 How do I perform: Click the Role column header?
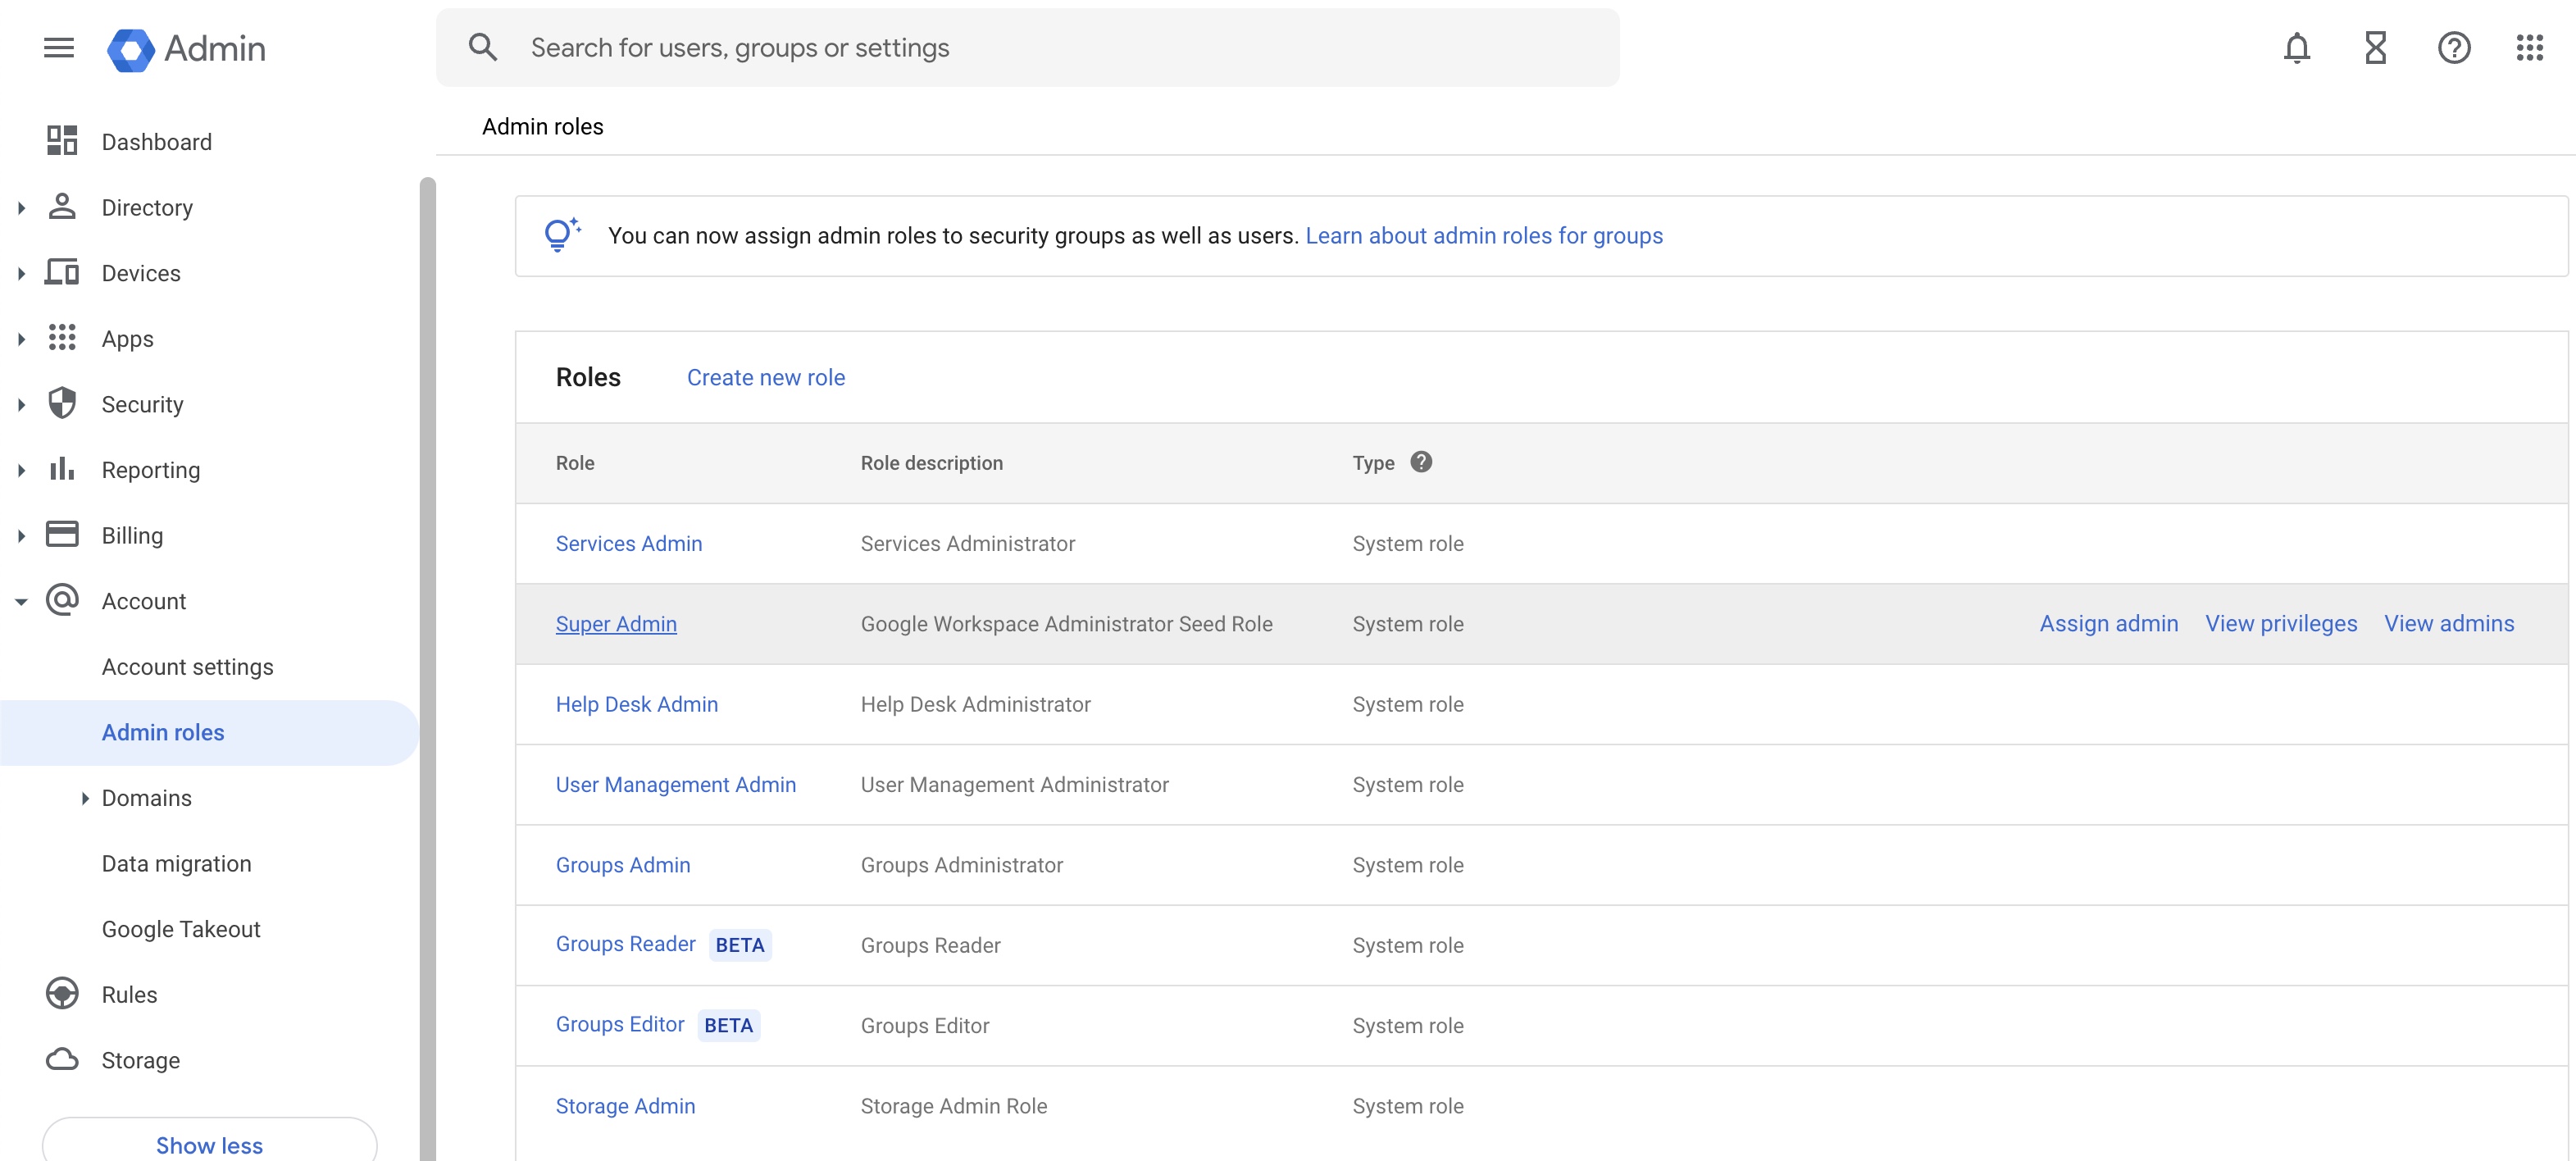(x=575, y=463)
